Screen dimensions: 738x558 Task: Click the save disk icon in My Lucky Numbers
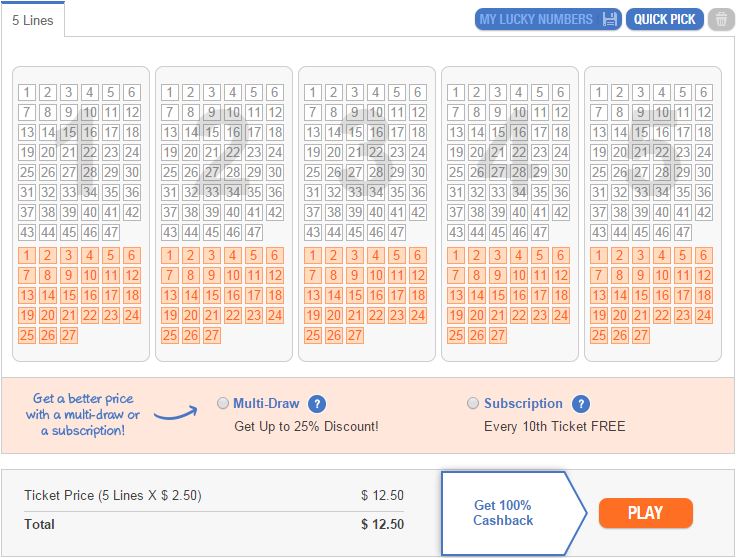click(610, 20)
